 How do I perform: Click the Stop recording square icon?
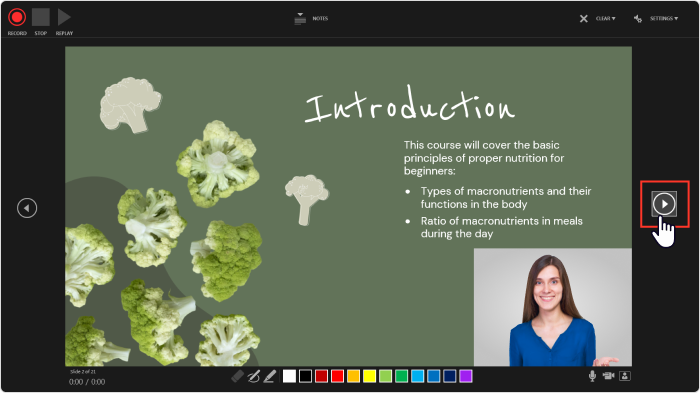point(41,17)
